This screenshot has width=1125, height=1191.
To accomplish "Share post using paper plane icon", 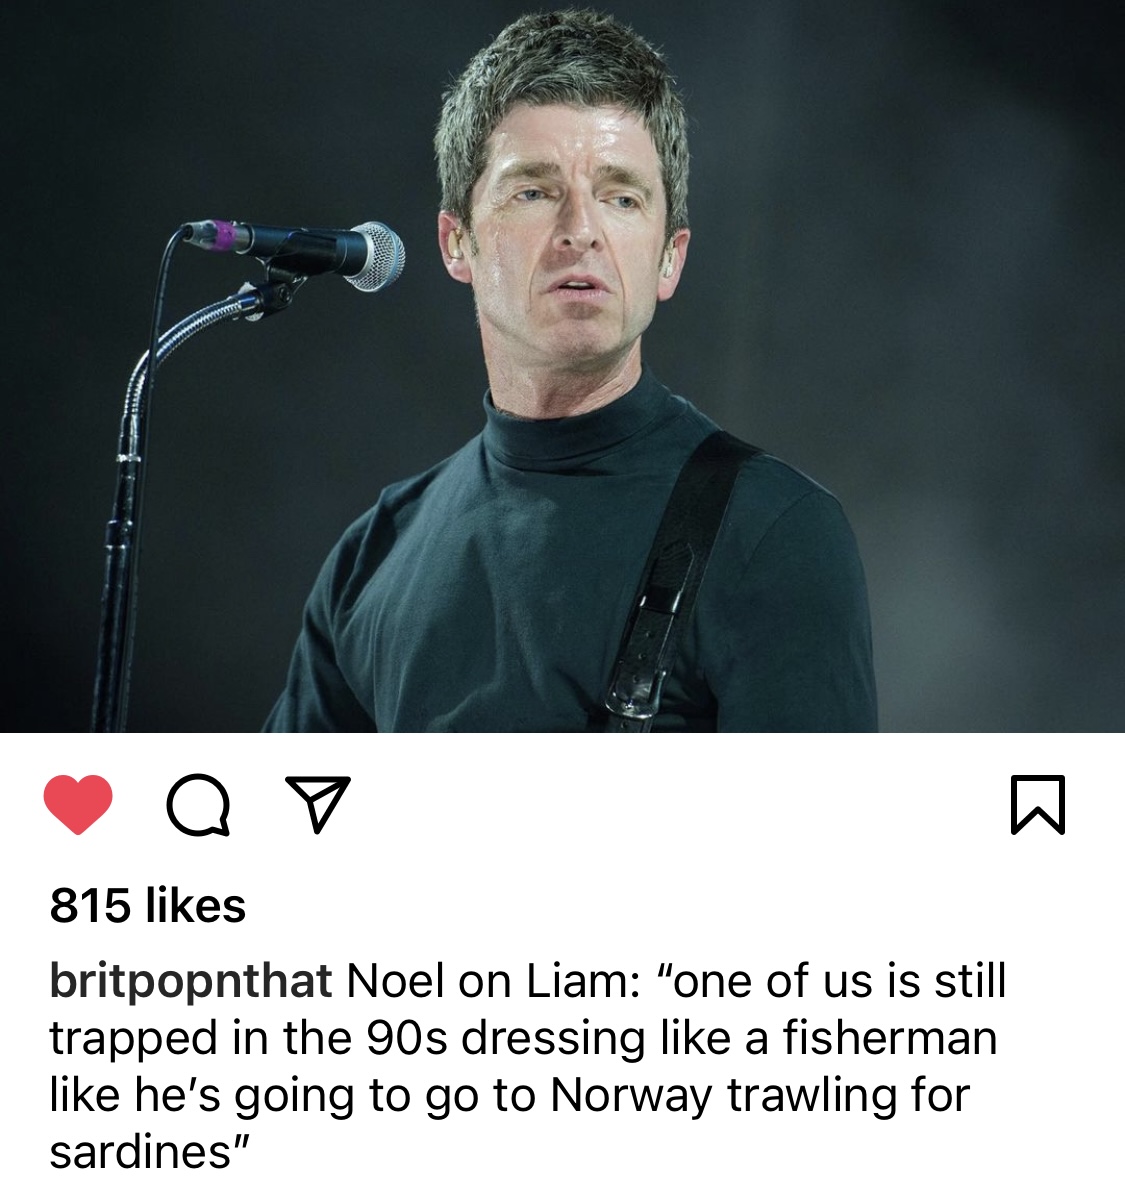I will (x=318, y=804).
